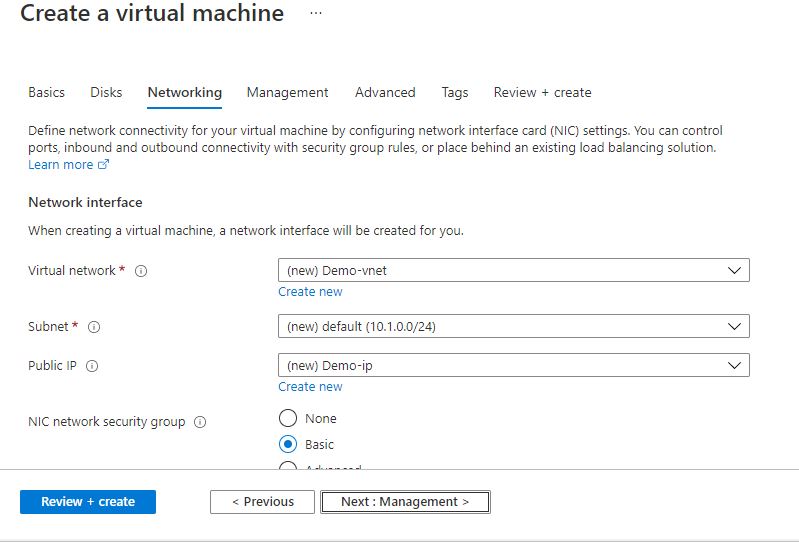Open the Advanced tab
Image resolution: width=799 pixels, height=542 pixels.
385,92
